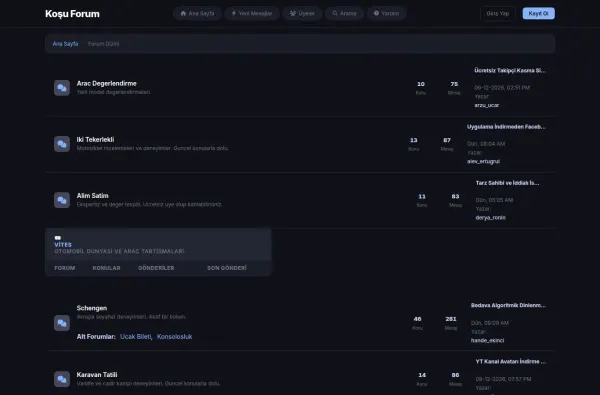
Task: Open the Karavan Tatili forum
Action: click(x=97, y=374)
